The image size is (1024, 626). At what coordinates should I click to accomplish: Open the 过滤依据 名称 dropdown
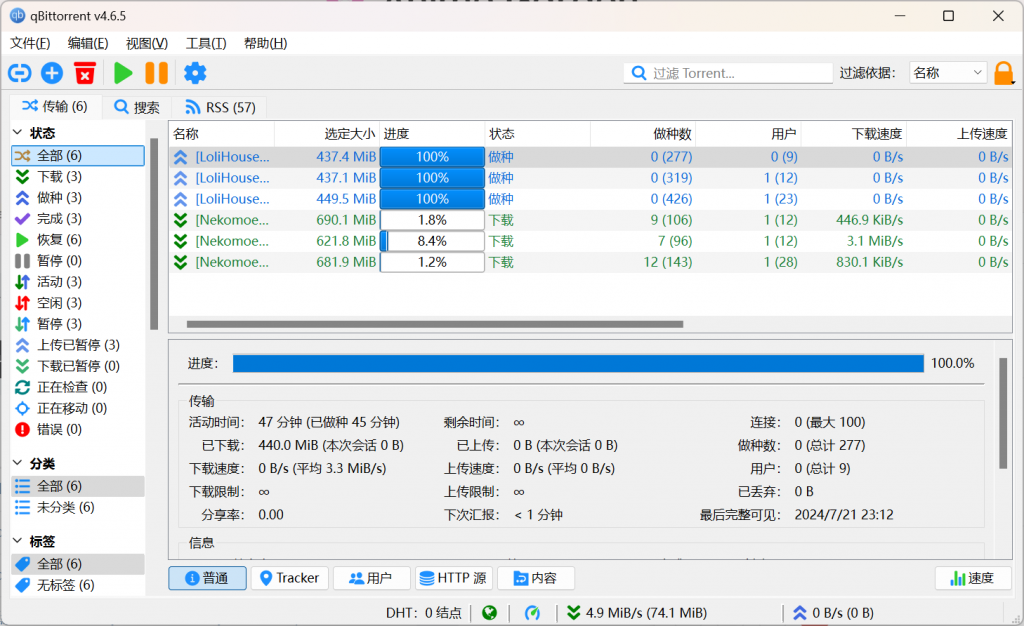(x=948, y=73)
